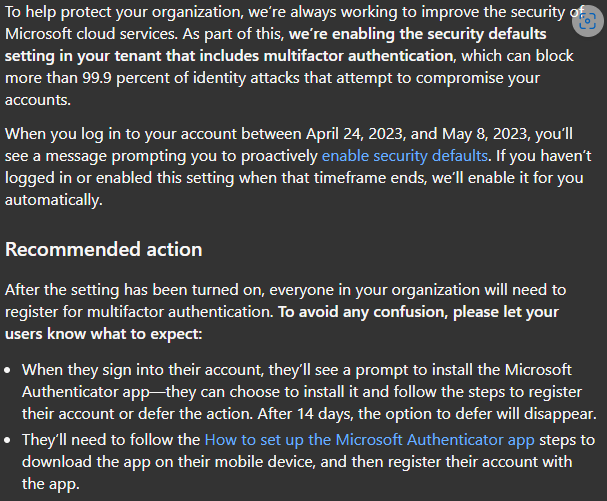Click the bullet marker before 'When they sign into'
This screenshot has height=501, width=607.
(8, 371)
